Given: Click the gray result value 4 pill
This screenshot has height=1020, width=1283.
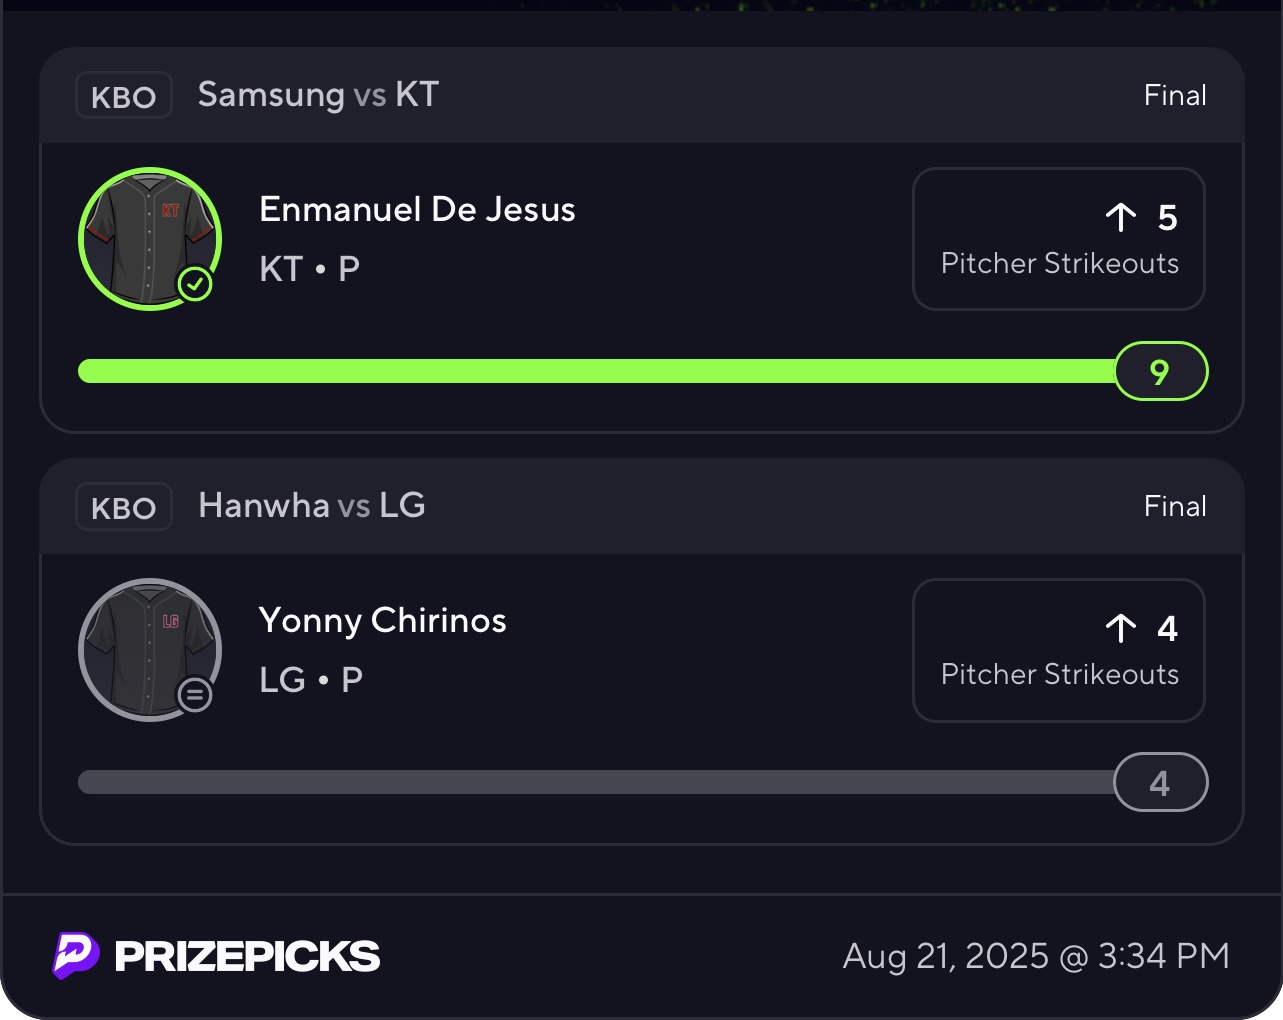Looking at the screenshot, I should pyautogui.click(x=1160, y=783).
